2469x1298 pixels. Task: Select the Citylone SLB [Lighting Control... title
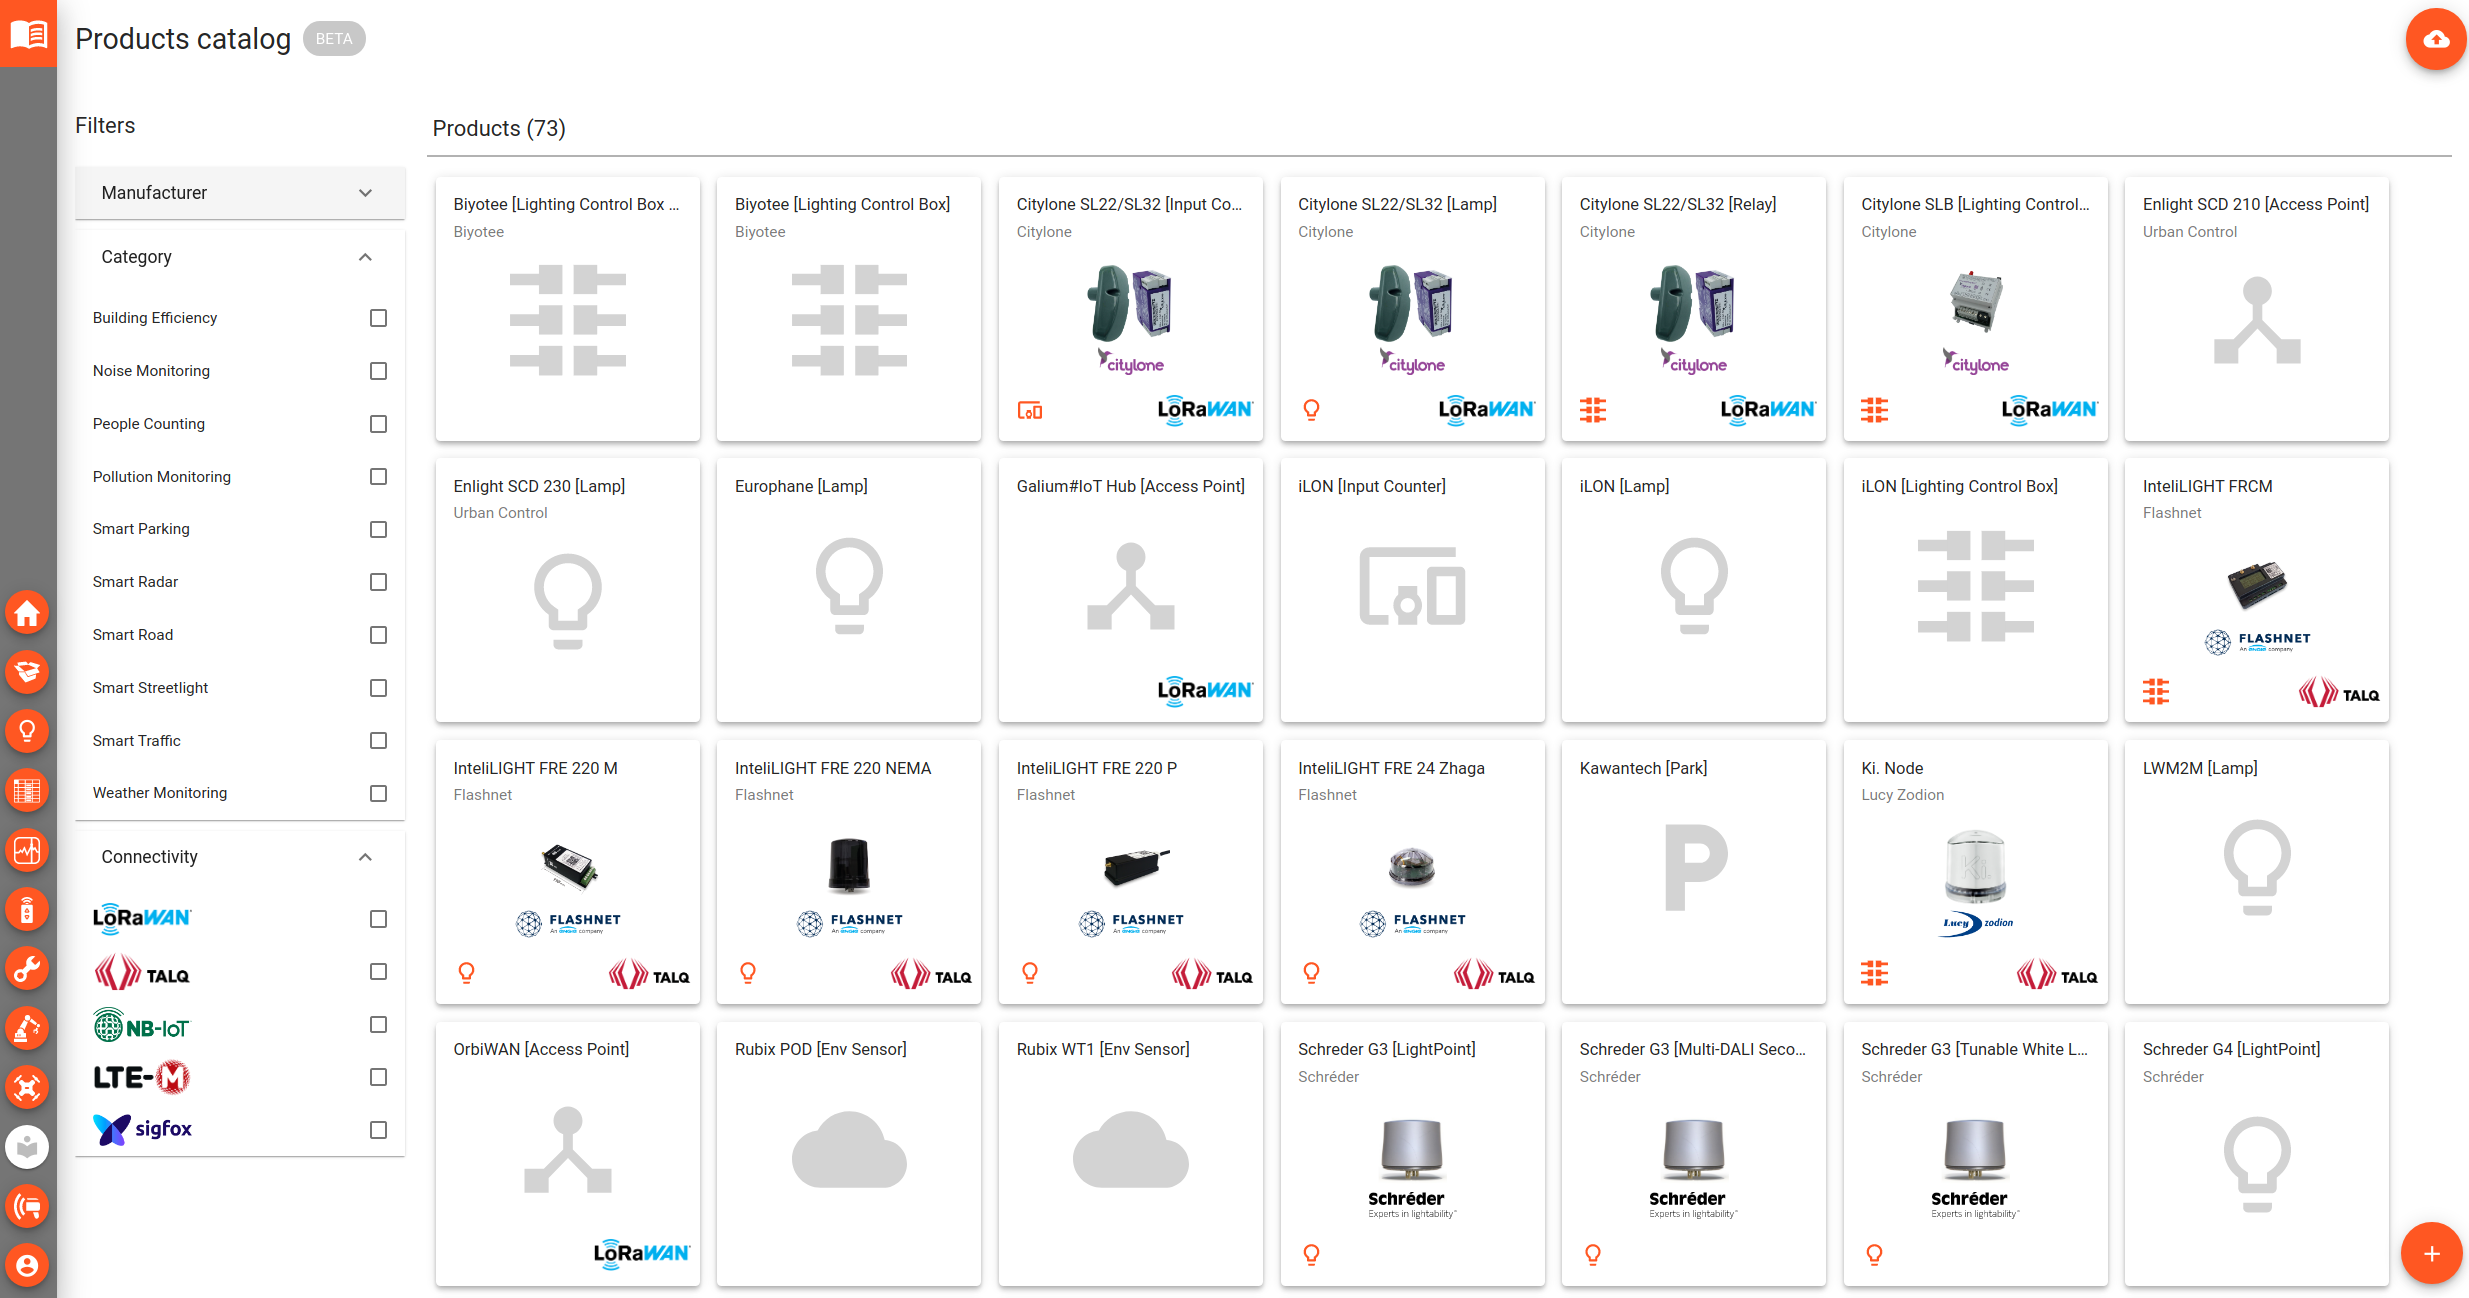click(x=1975, y=204)
